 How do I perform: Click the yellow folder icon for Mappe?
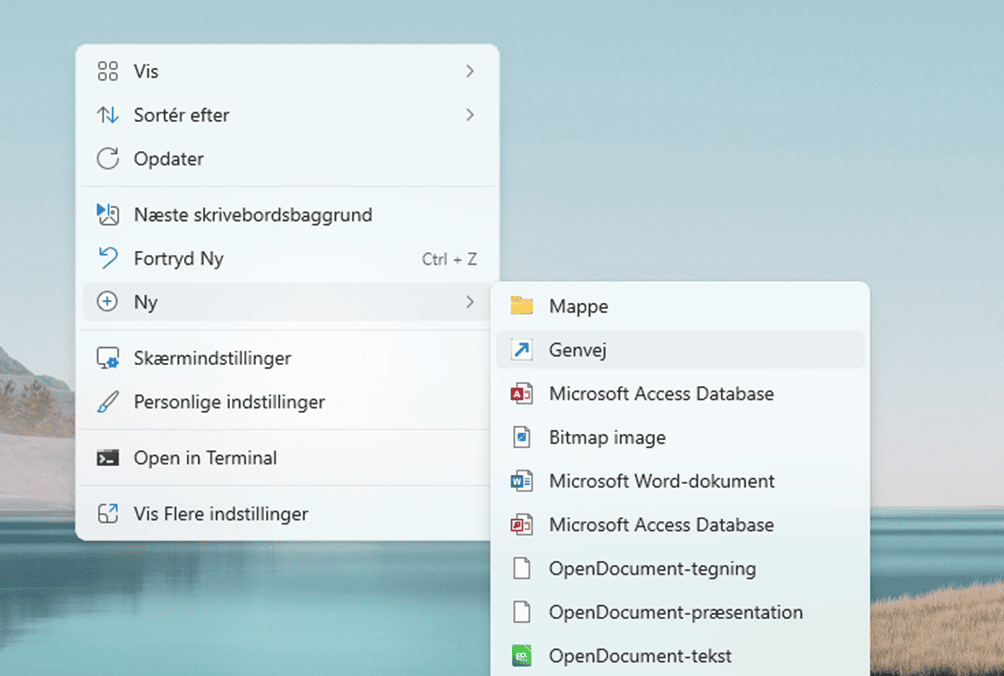click(x=521, y=306)
